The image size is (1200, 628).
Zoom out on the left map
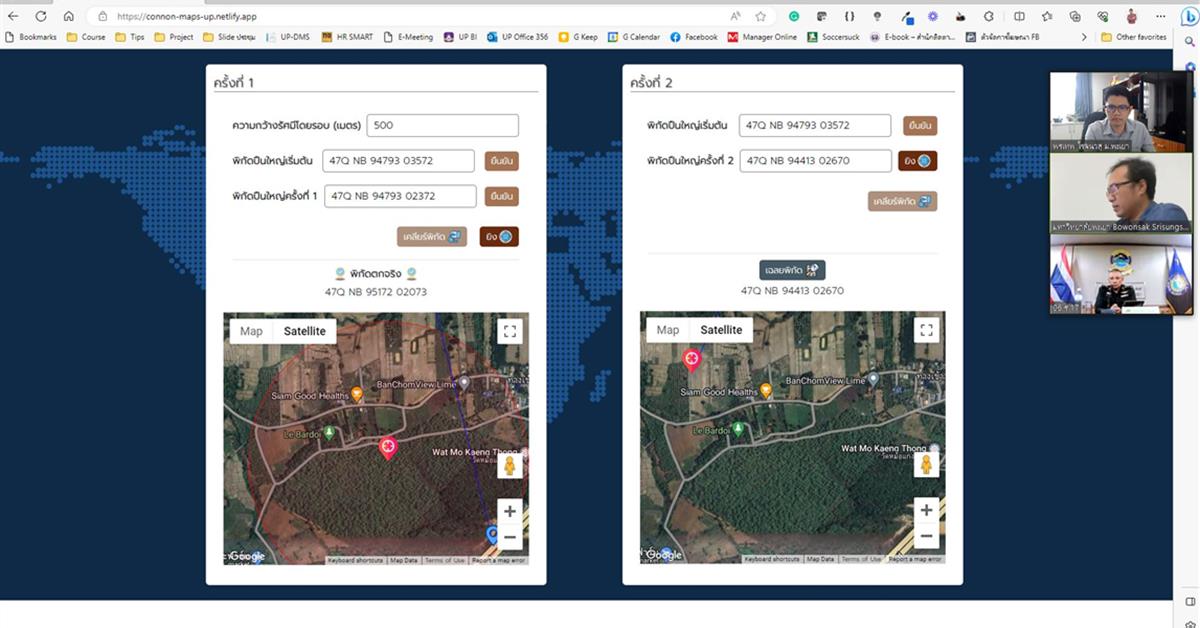[x=510, y=537]
